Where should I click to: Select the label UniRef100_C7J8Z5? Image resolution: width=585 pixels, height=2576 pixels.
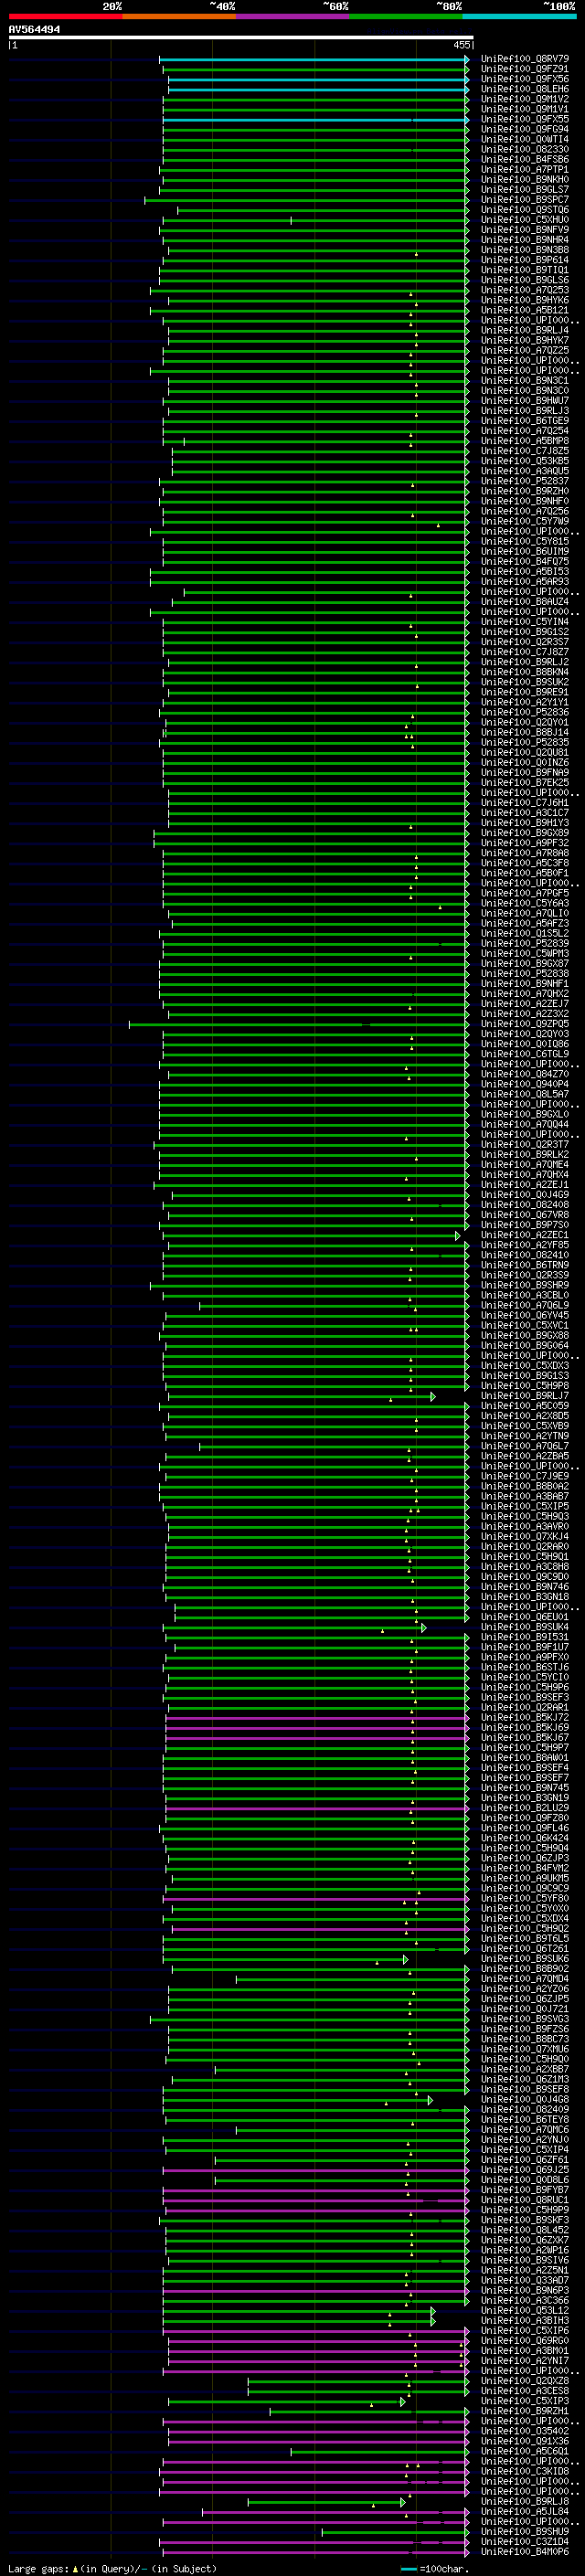(x=524, y=451)
